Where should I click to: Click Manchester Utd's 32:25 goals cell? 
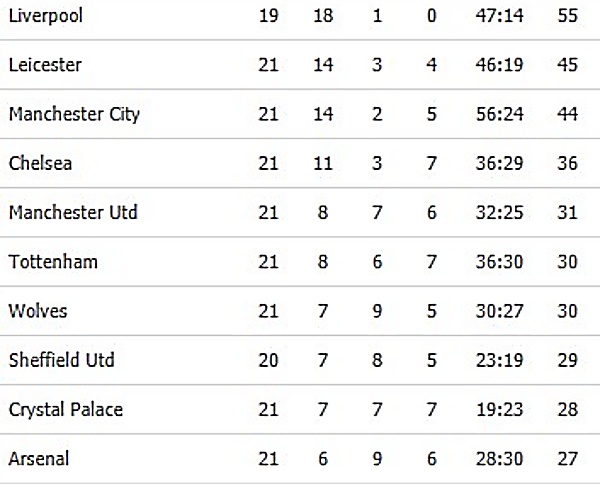click(x=499, y=212)
